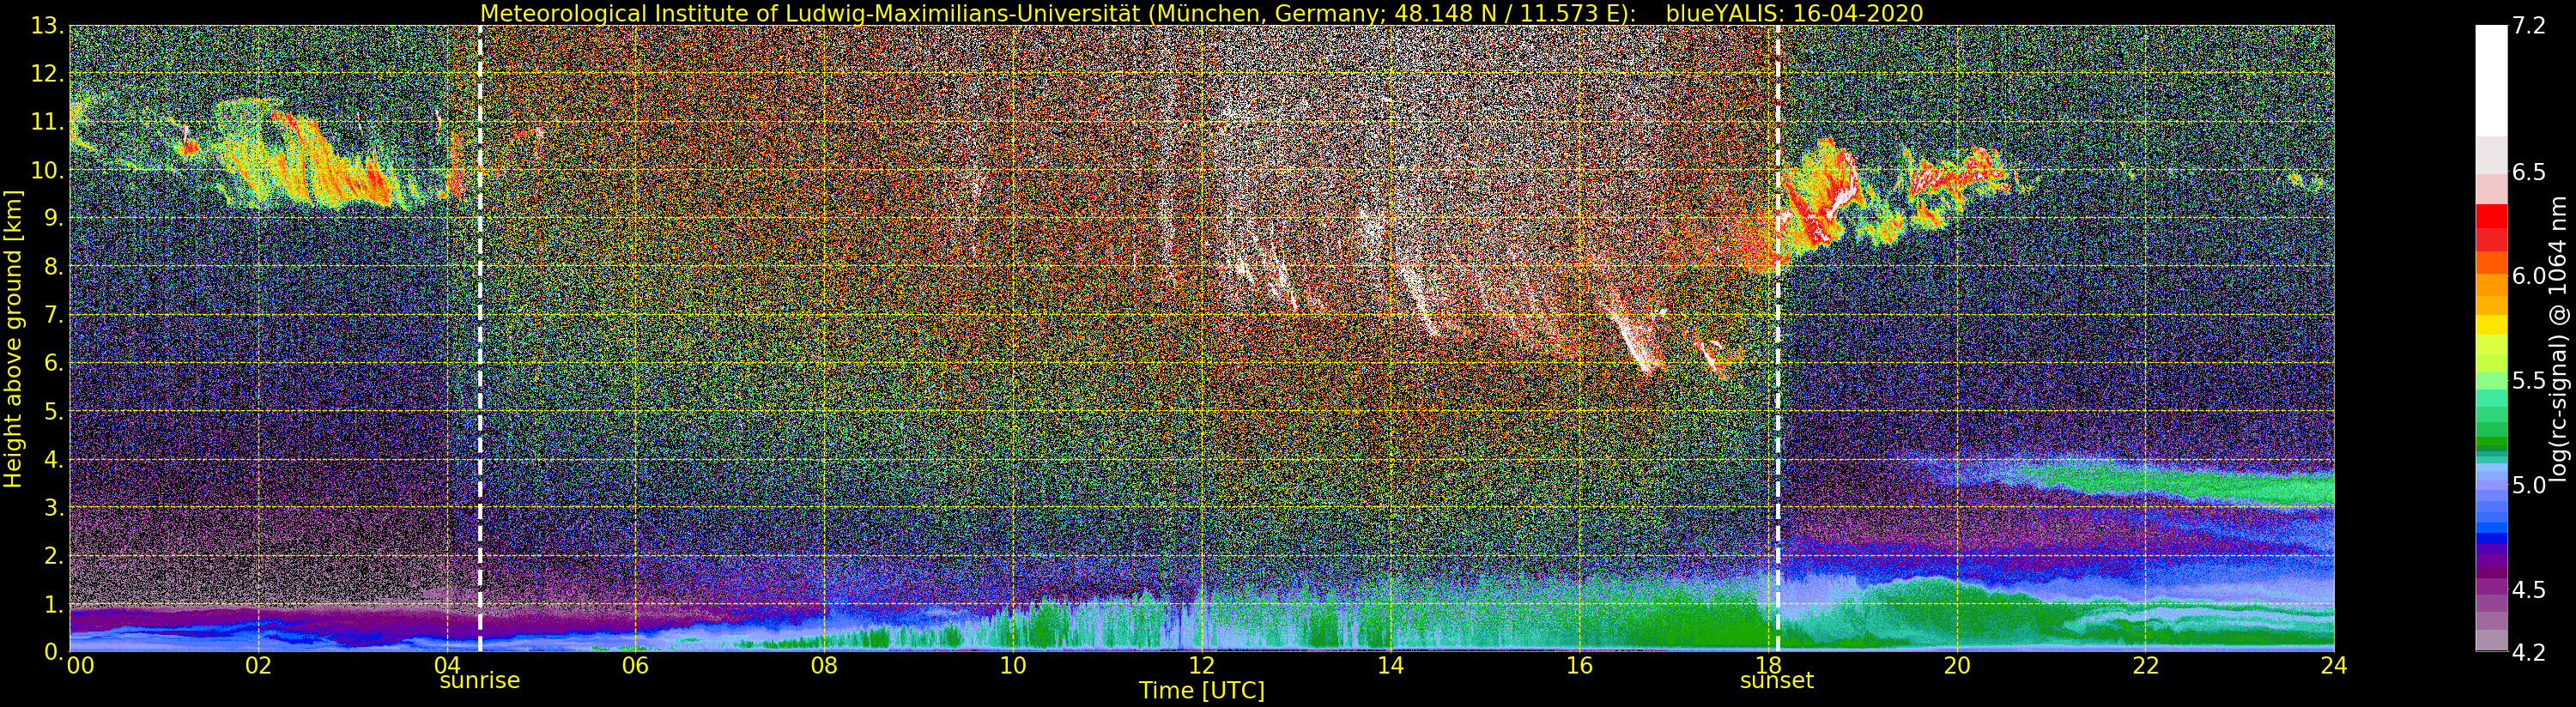Click the white dashed sunset marker line
The image size is (2576, 707).
[1778, 338]
